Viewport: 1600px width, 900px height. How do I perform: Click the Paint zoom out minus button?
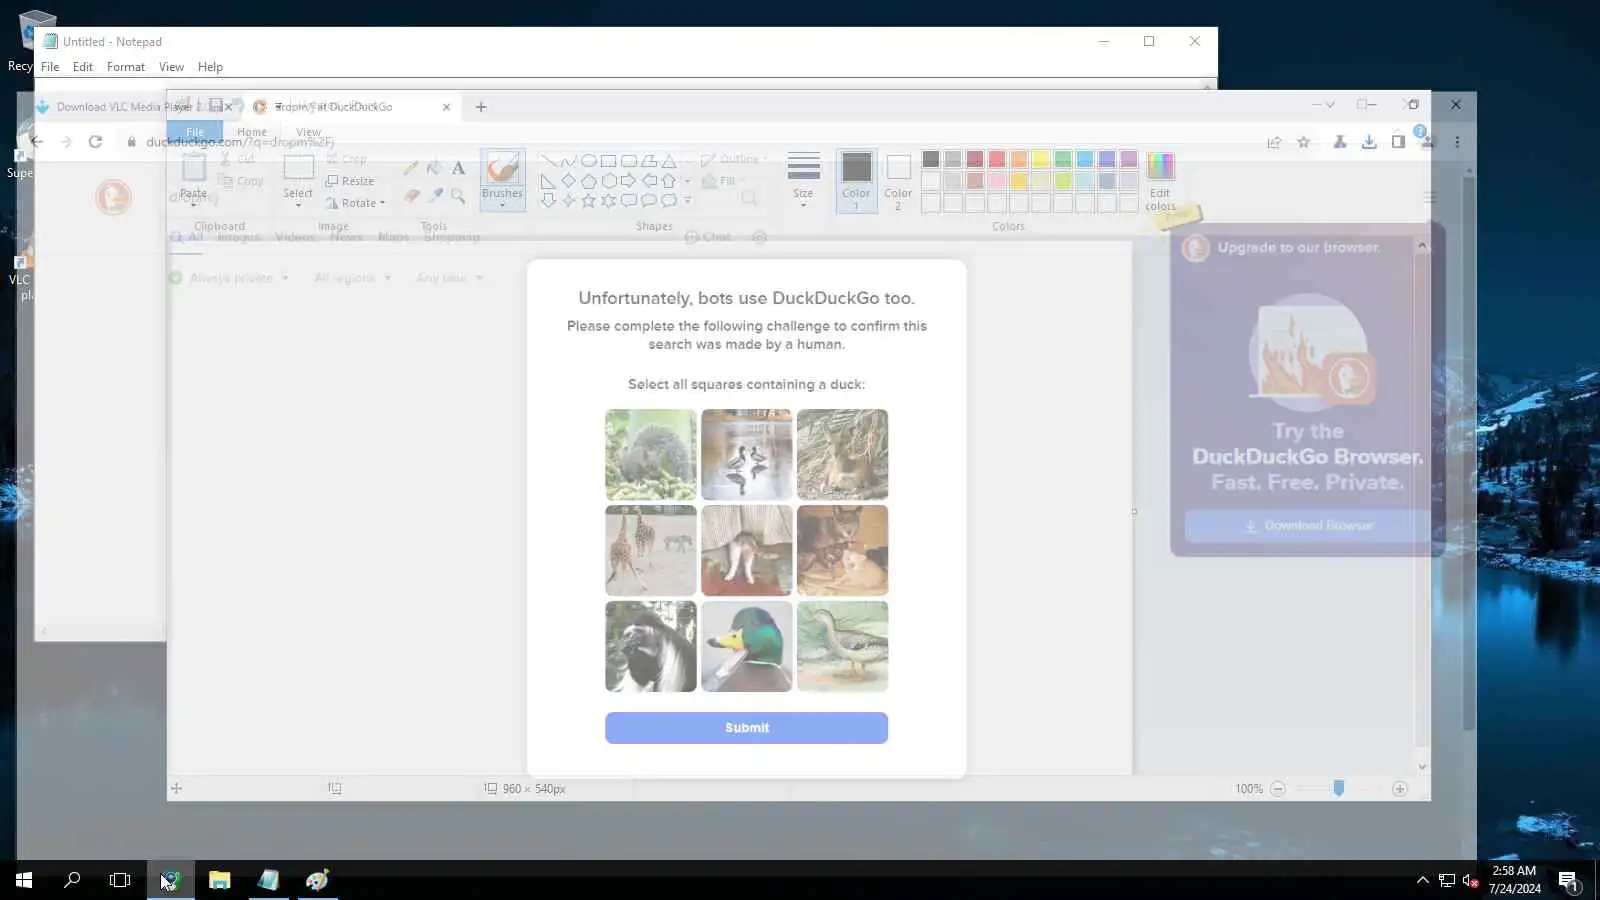pos(1278,789)
